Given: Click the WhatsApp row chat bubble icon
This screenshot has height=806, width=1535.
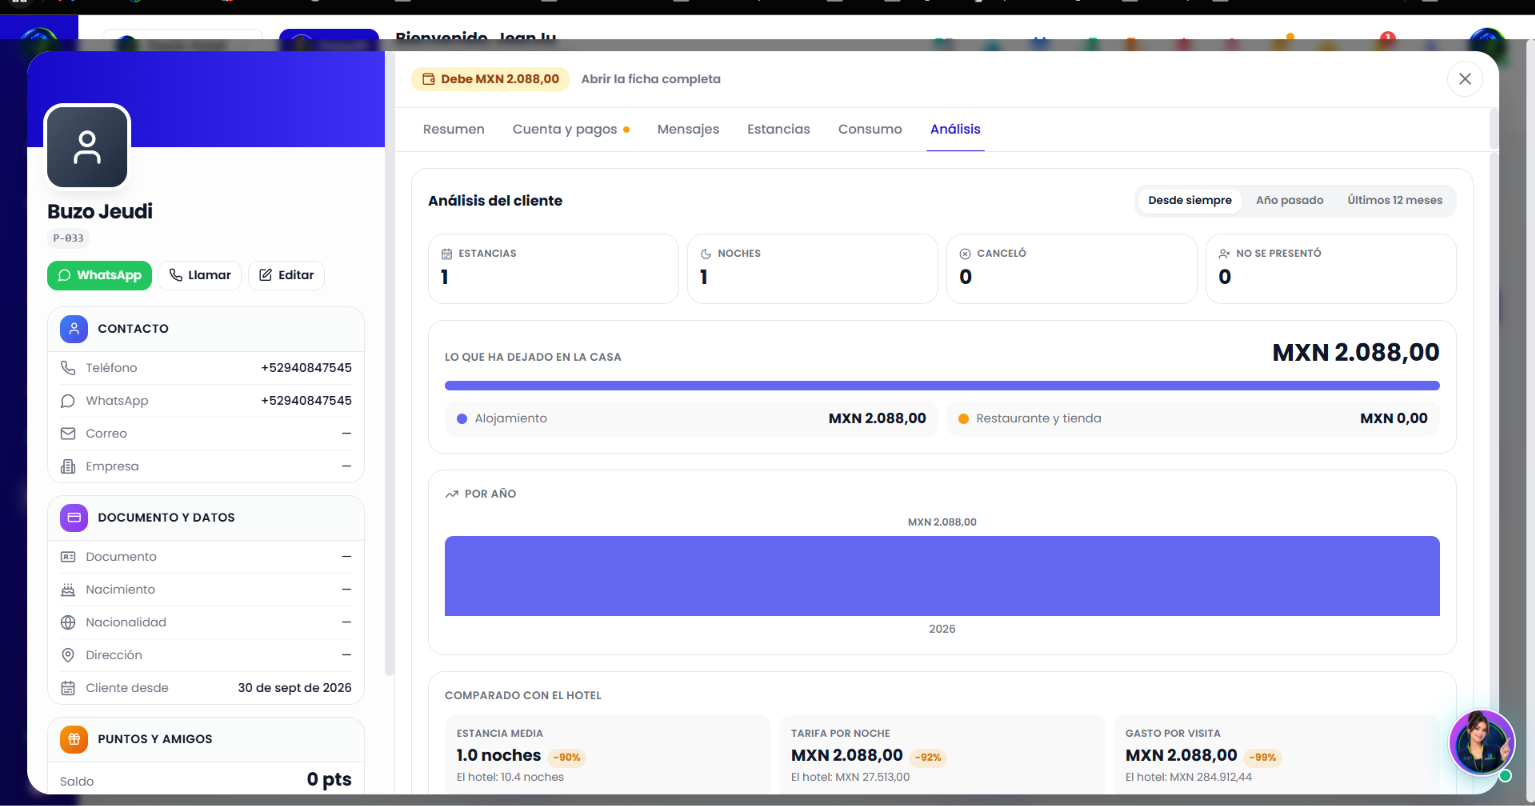Looking at the screenshot, I should tap(68, 401).
